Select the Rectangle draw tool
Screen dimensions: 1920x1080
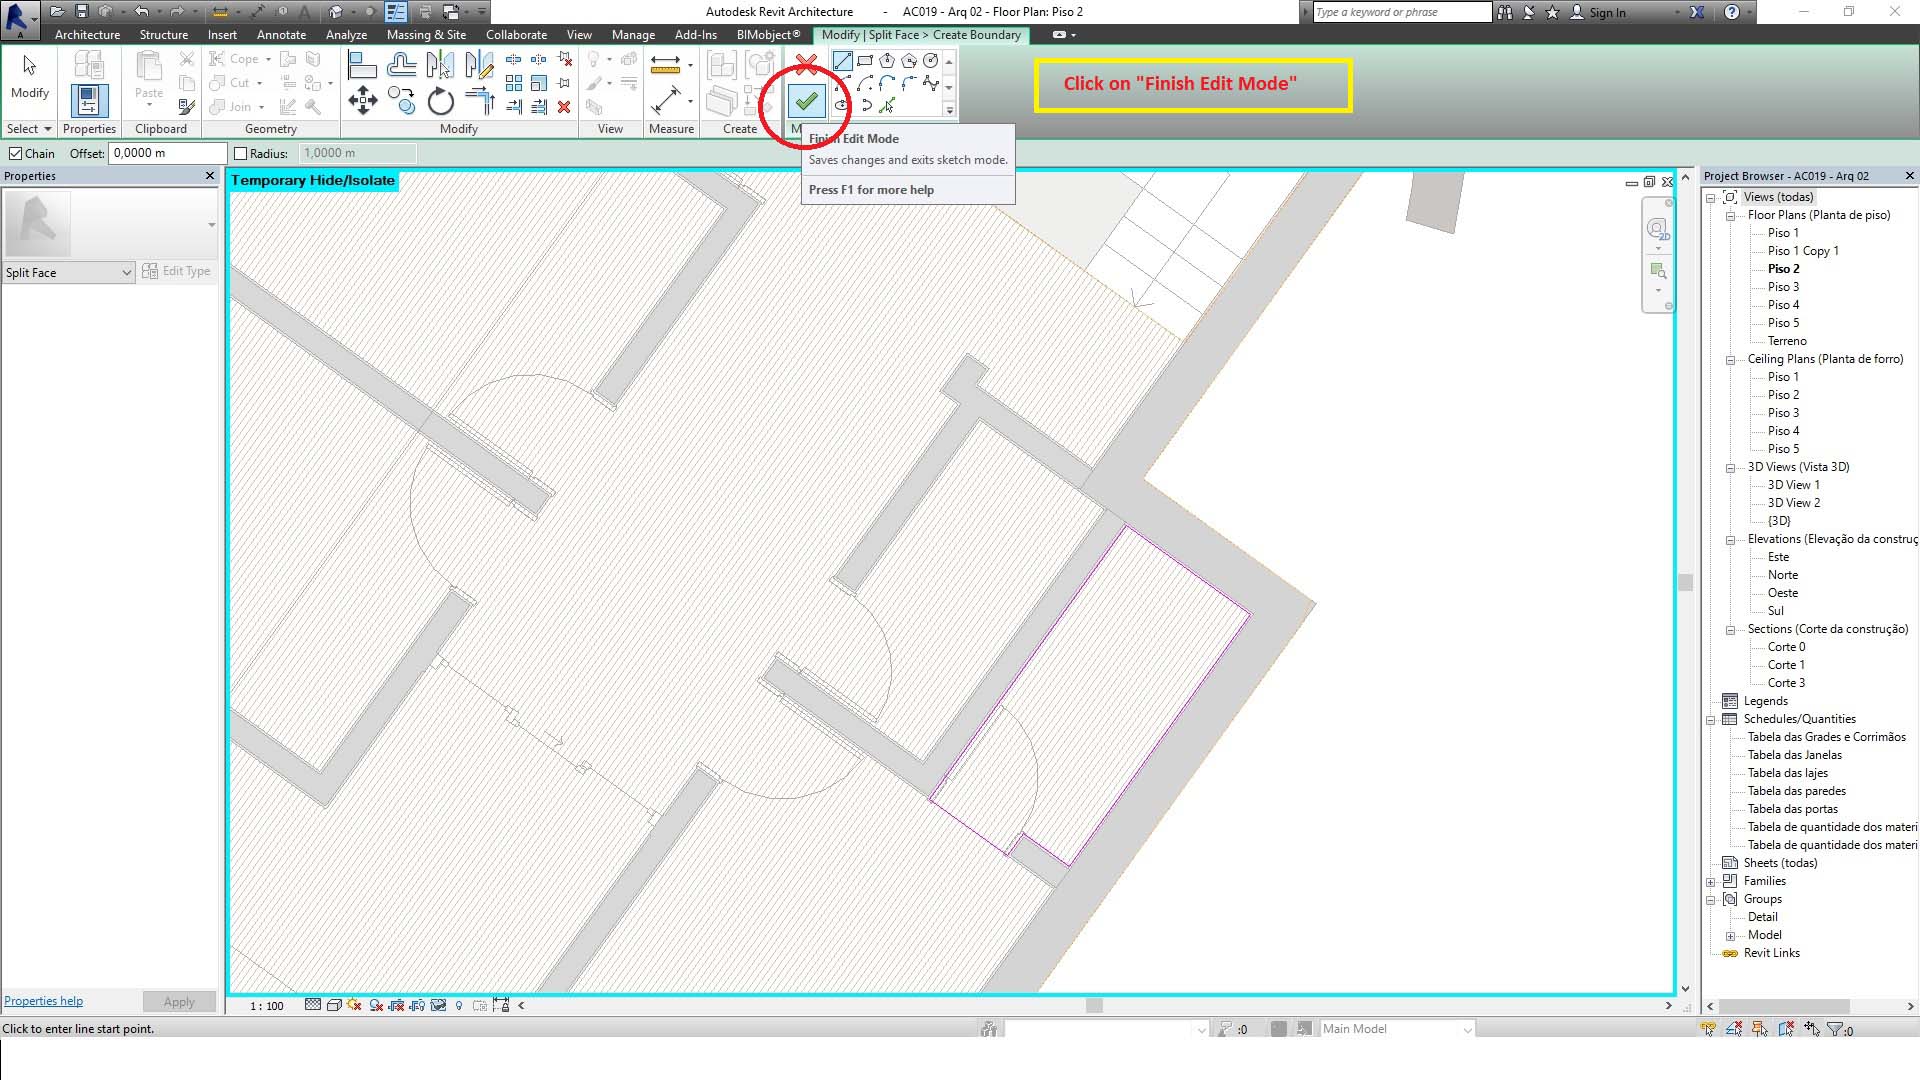(865, 61)
